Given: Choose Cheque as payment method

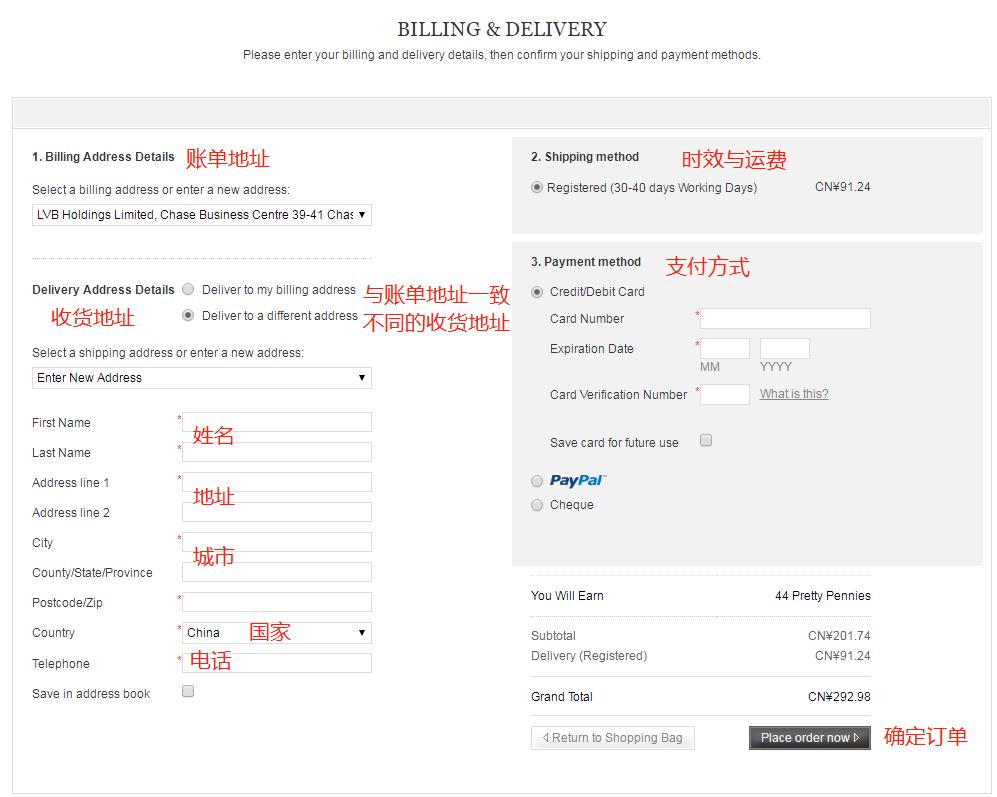Looking at the screenshot, I should [538, 505].
